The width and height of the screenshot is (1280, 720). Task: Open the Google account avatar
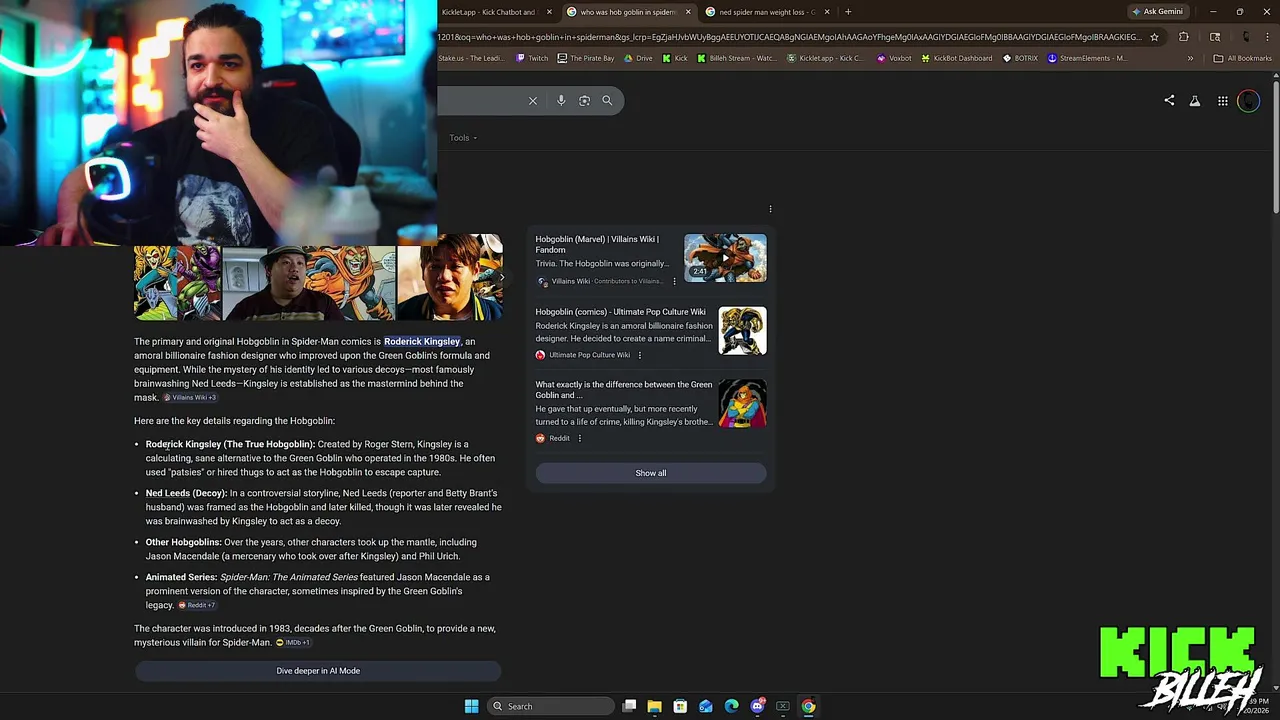pyautogui.click(x=1248, y=101)
